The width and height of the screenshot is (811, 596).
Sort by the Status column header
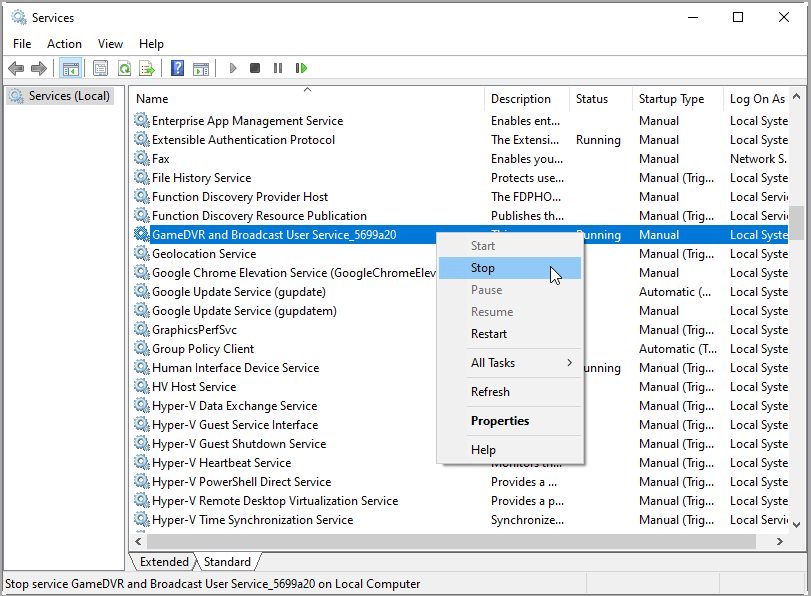[600, 99]
